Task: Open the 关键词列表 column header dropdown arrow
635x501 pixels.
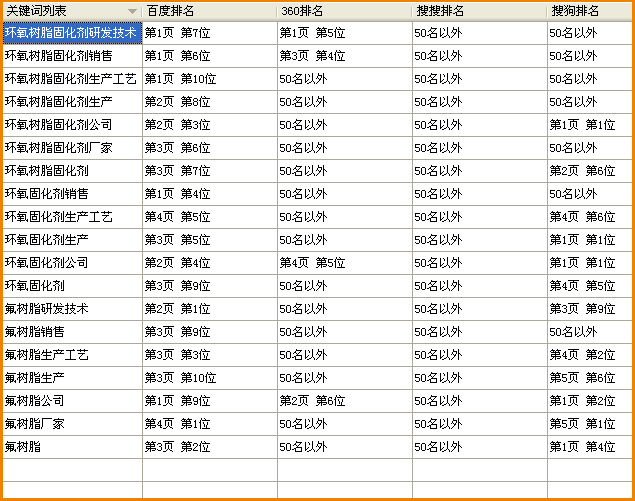Action: (132, 11)
